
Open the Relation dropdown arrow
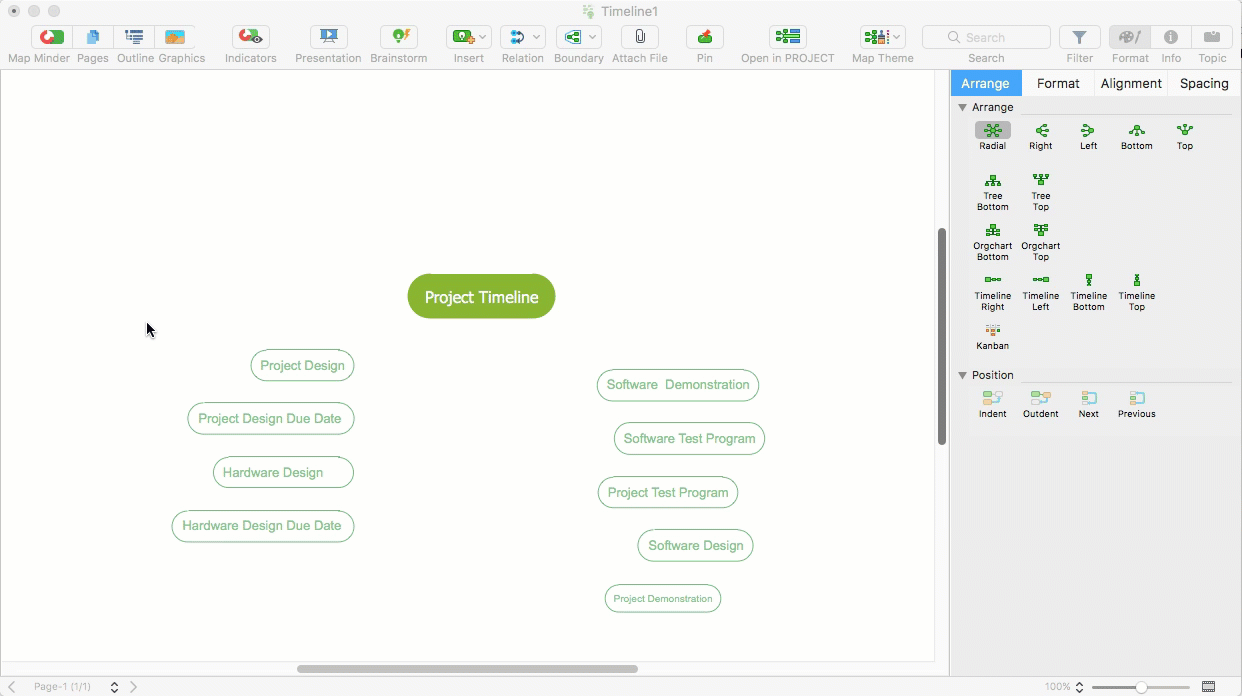tap(537, 37)
